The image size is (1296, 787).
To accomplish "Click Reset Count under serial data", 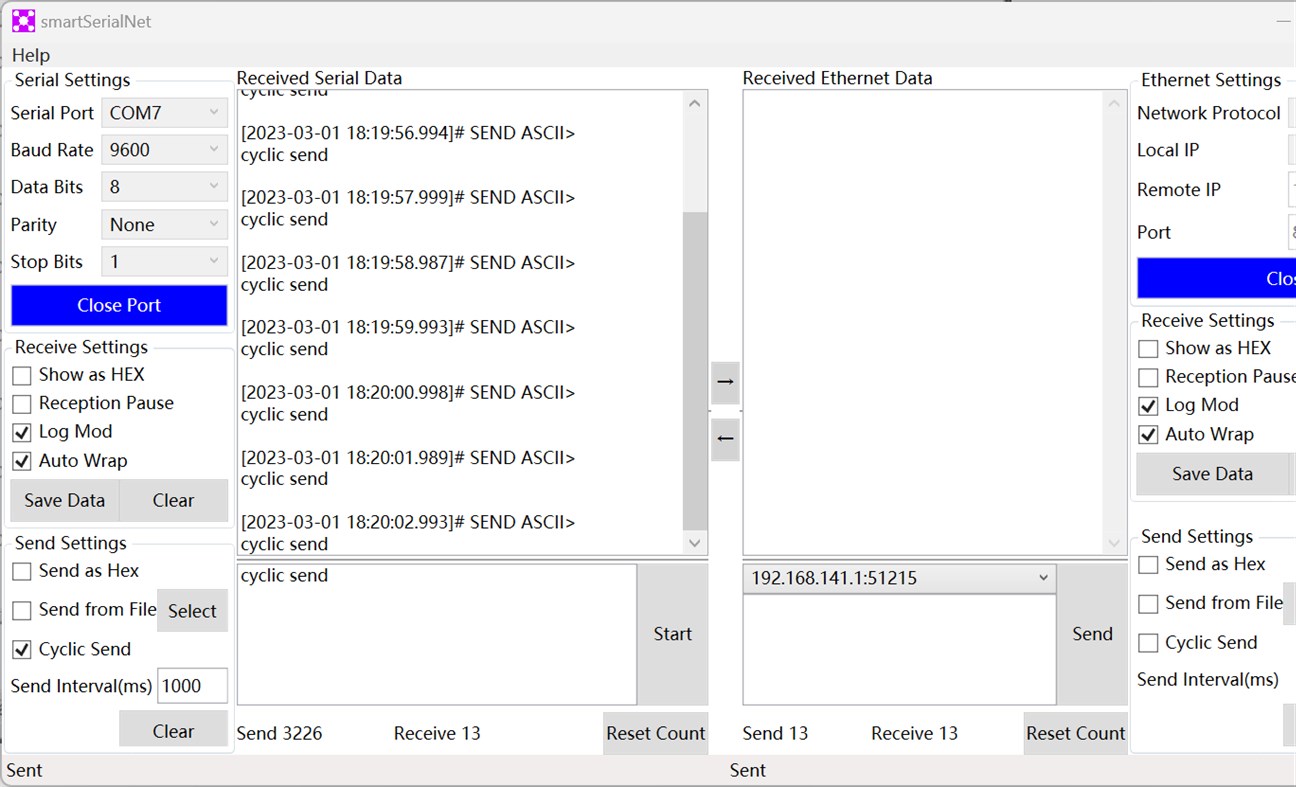I will 655,733.
